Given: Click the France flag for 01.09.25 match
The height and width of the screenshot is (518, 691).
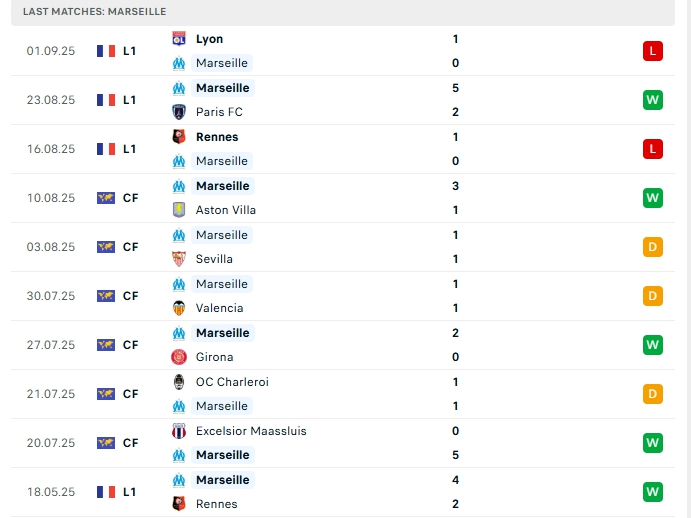Looking at the screenshot, I should pyautogui.click(x=106, y=51).
